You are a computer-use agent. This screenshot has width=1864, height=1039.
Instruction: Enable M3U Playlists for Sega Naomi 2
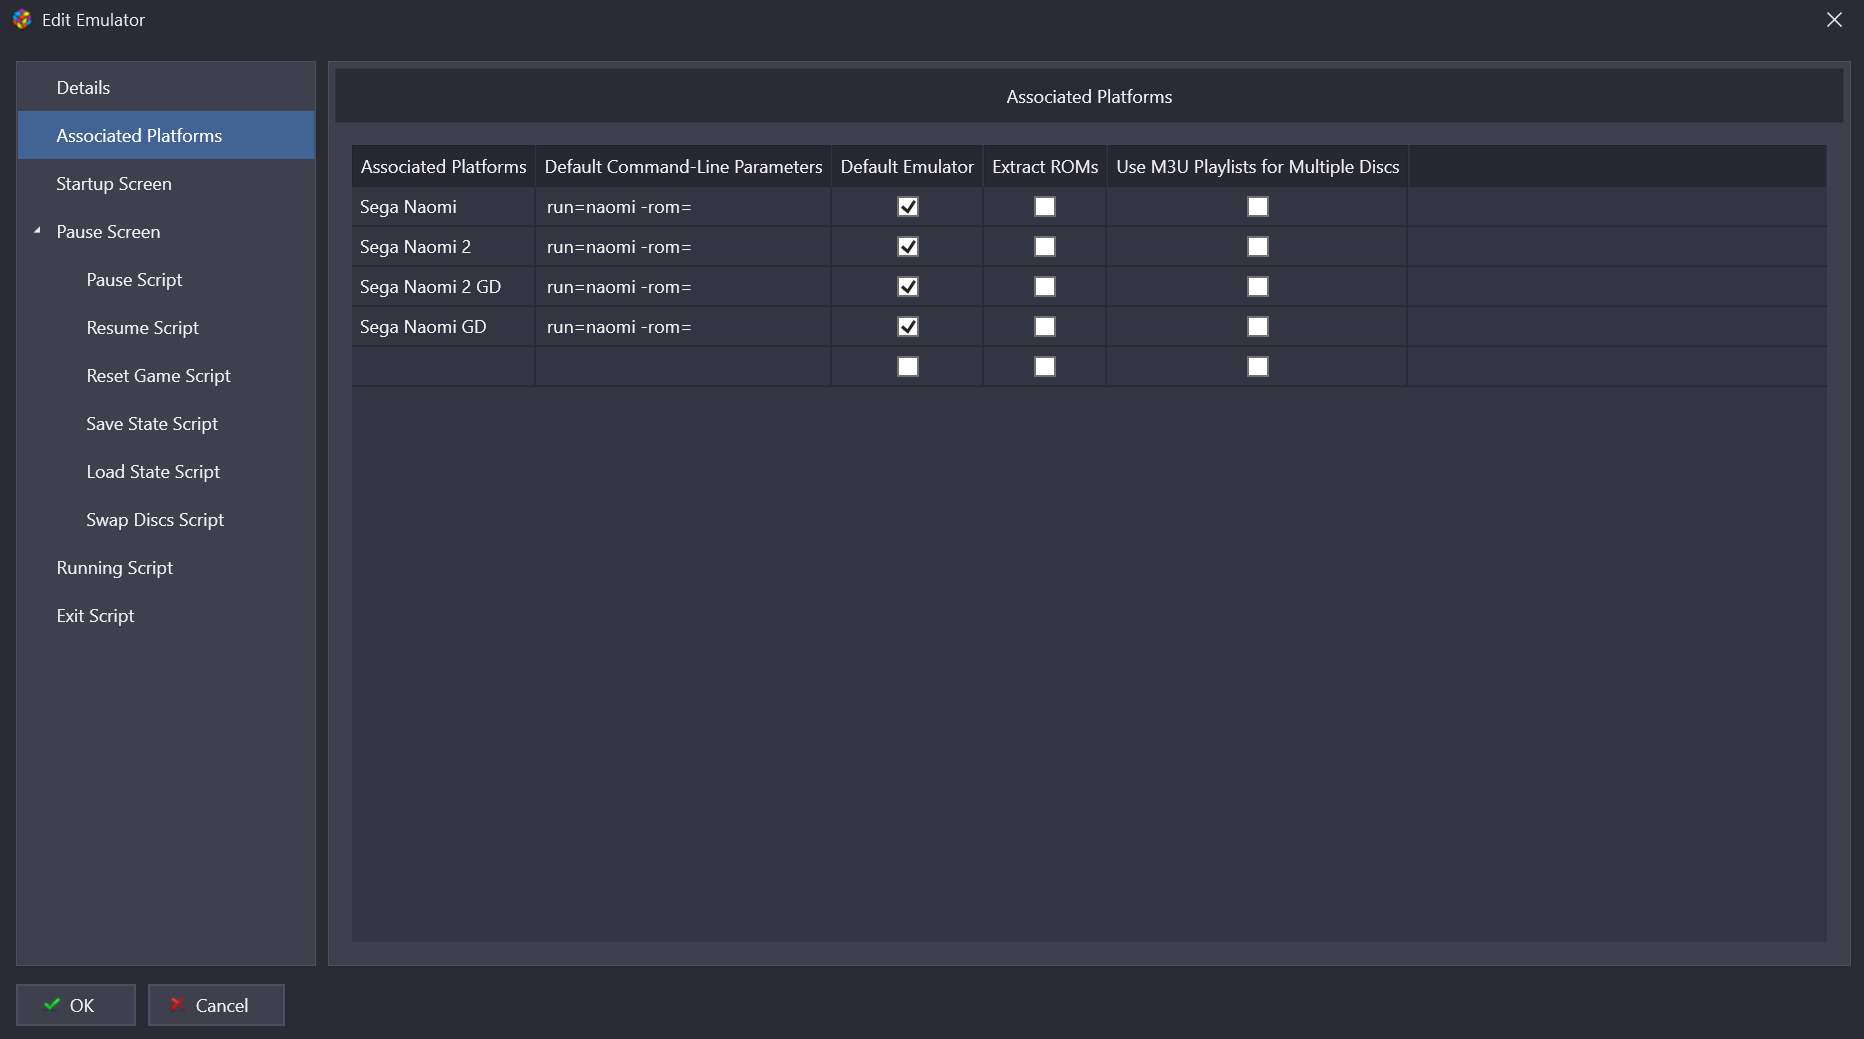click(1258, 246)
